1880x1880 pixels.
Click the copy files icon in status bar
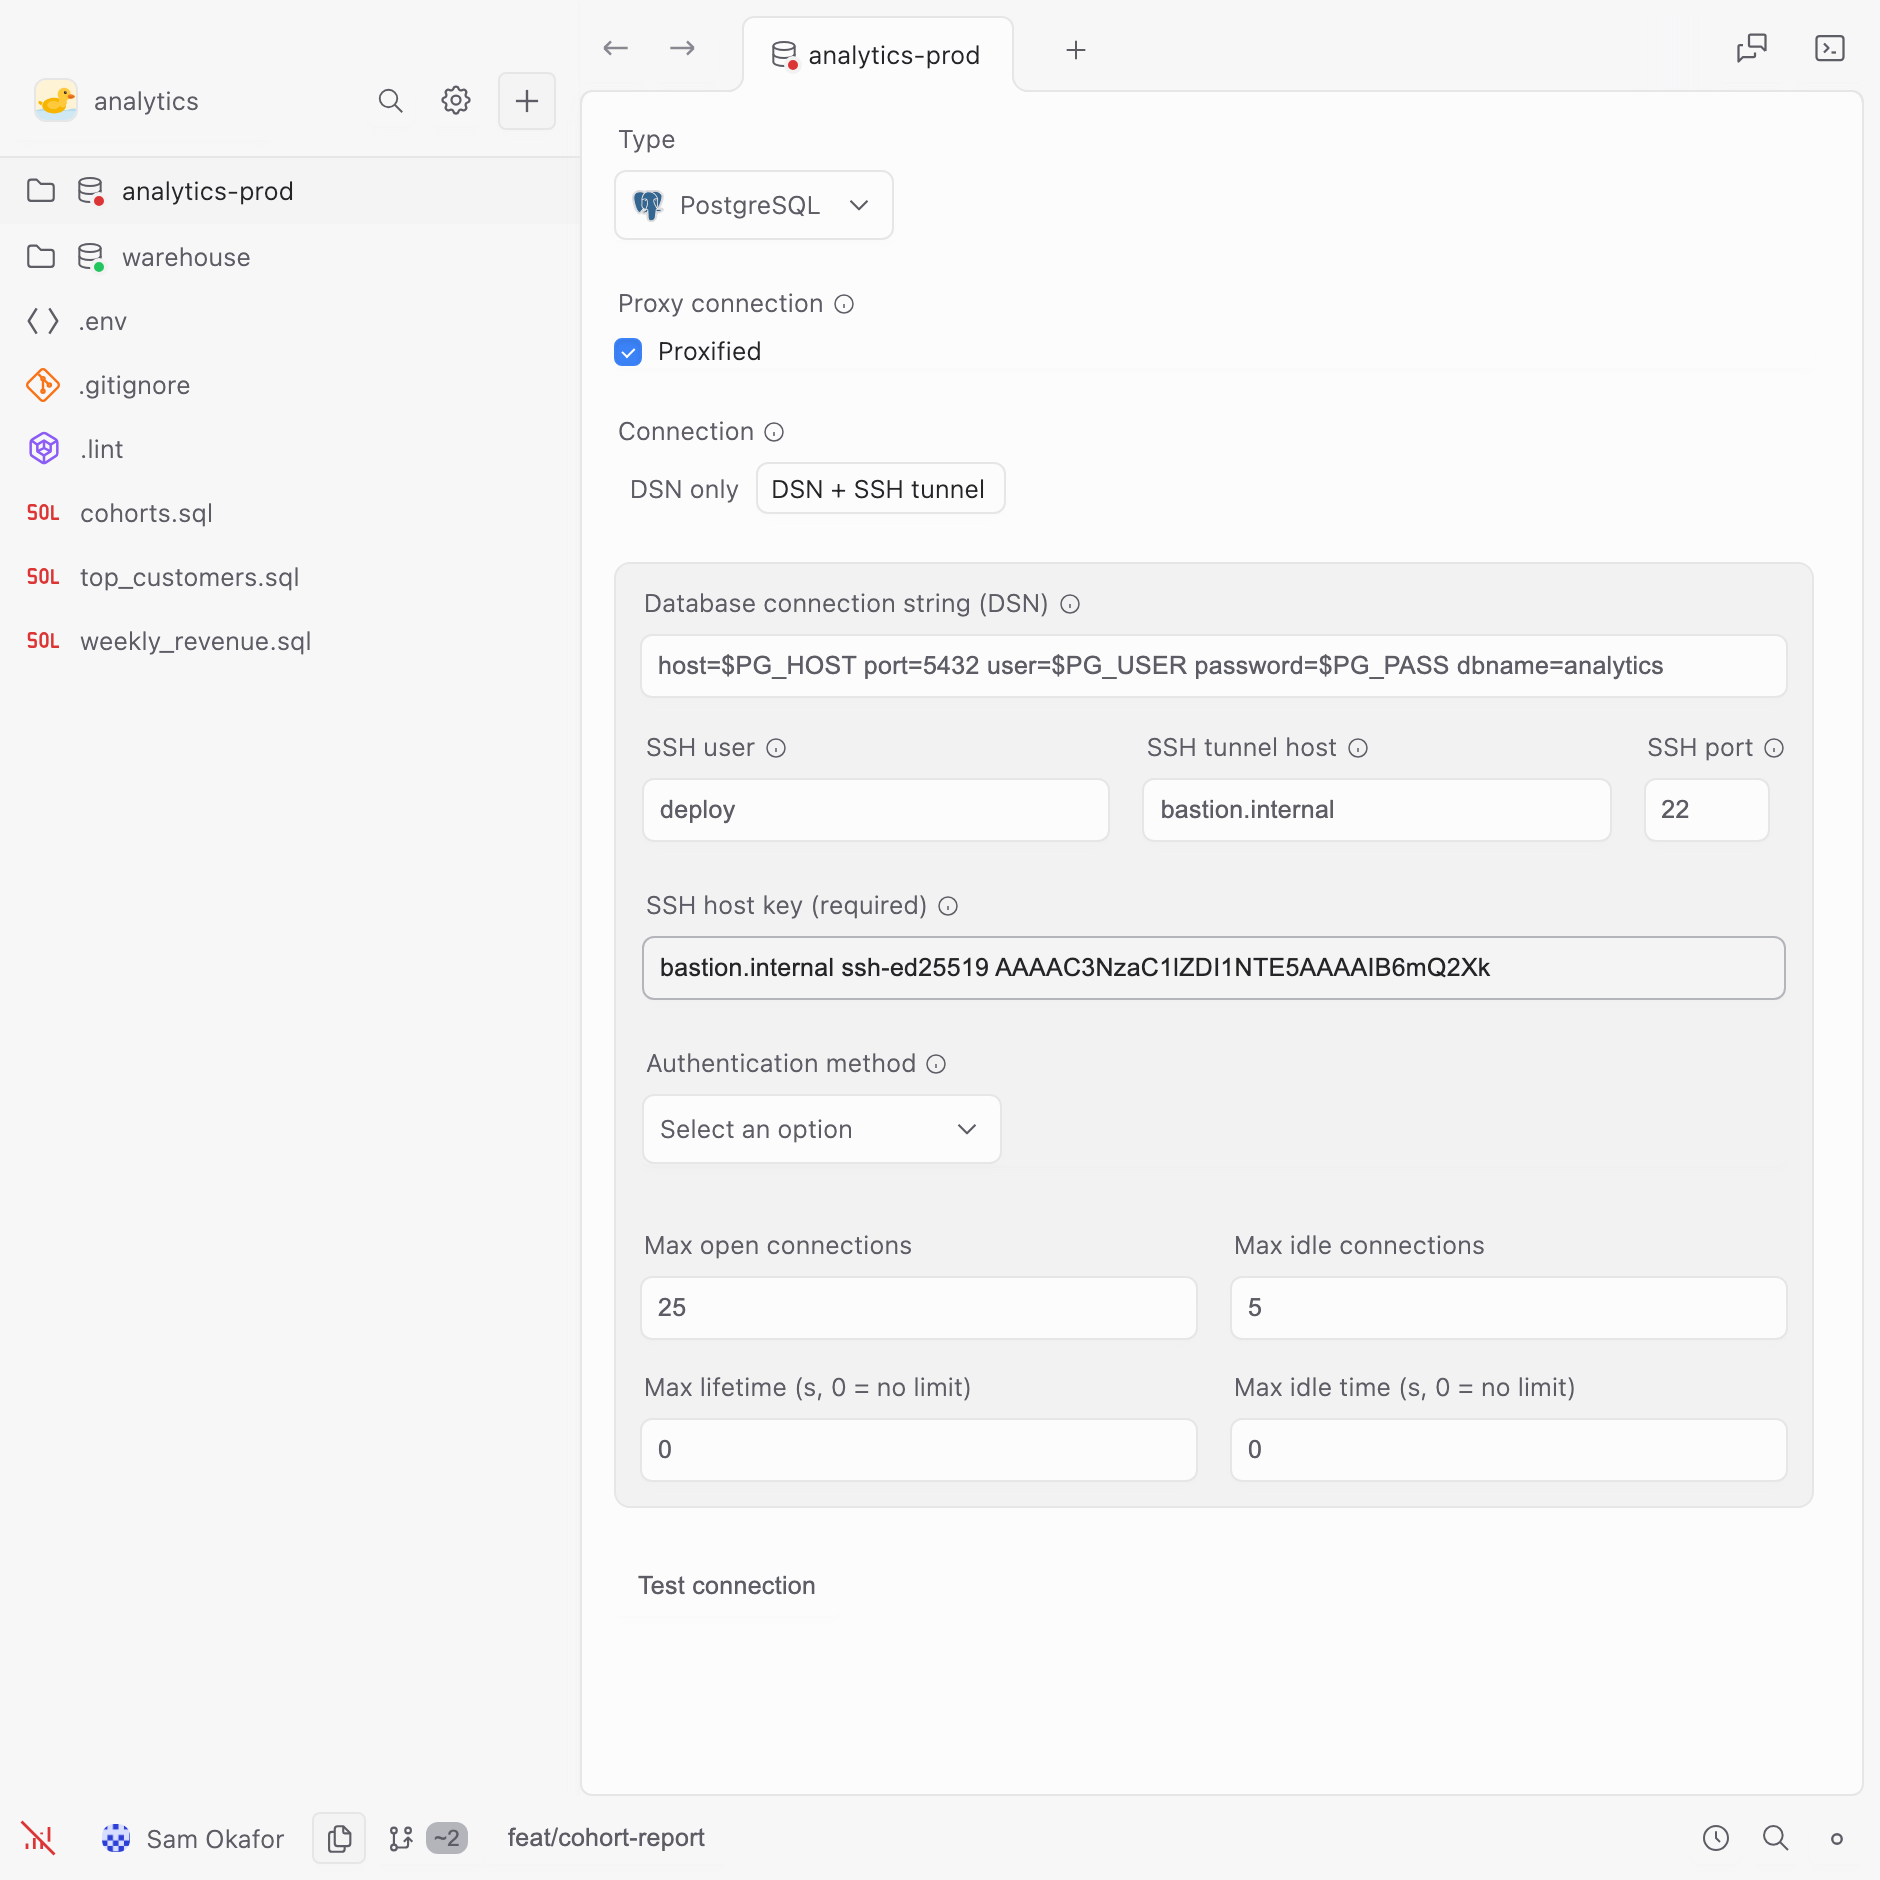click(x=339, y=1838)
